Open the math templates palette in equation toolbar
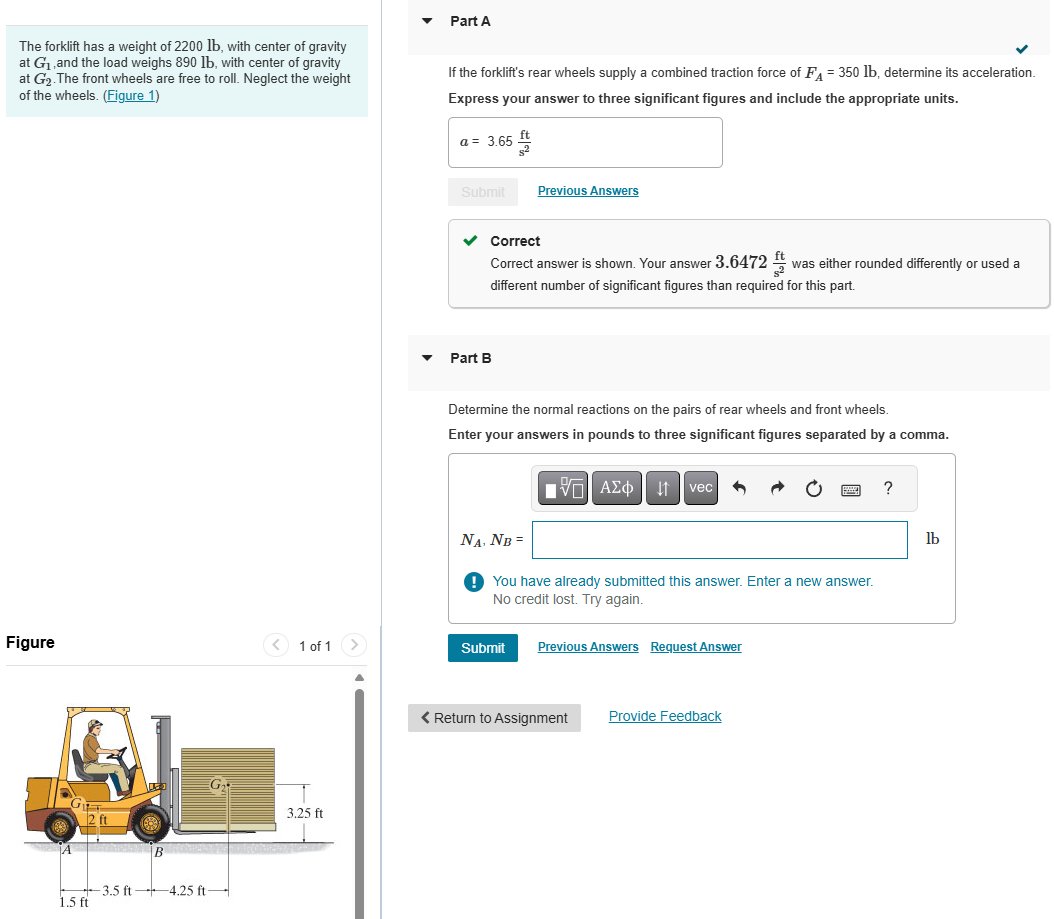Viewport: 1054px width, 919px height. tap(562, 488)
